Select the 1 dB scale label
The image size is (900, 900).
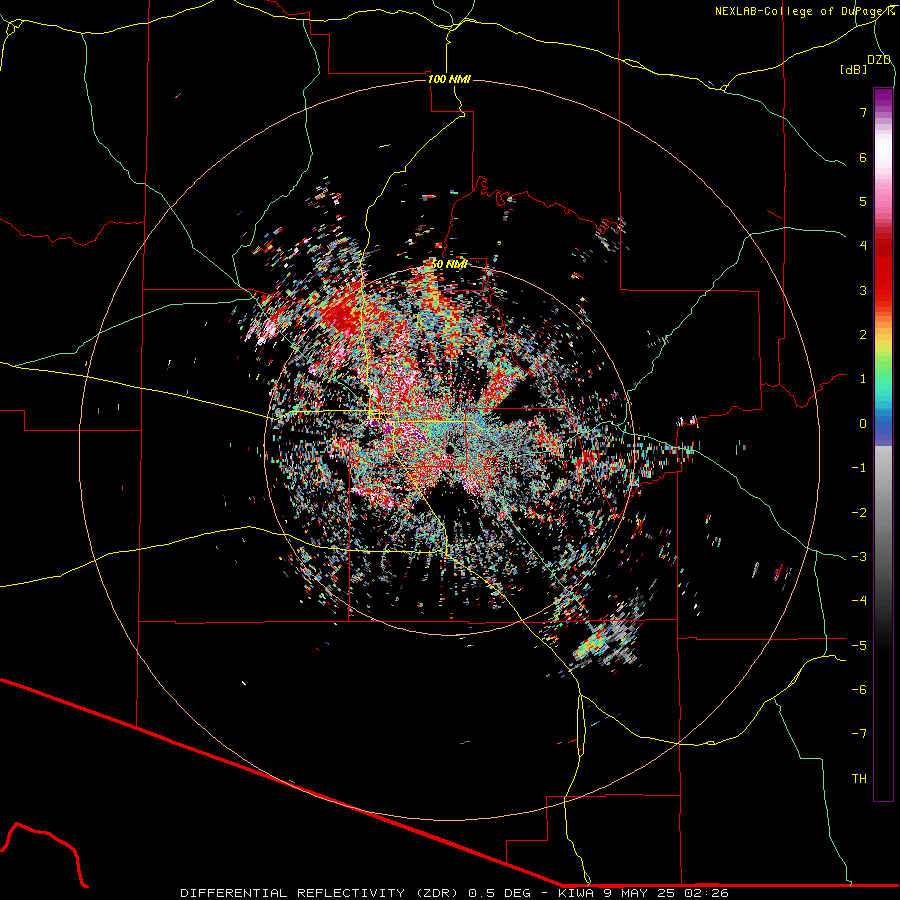(x=863, y=379)
